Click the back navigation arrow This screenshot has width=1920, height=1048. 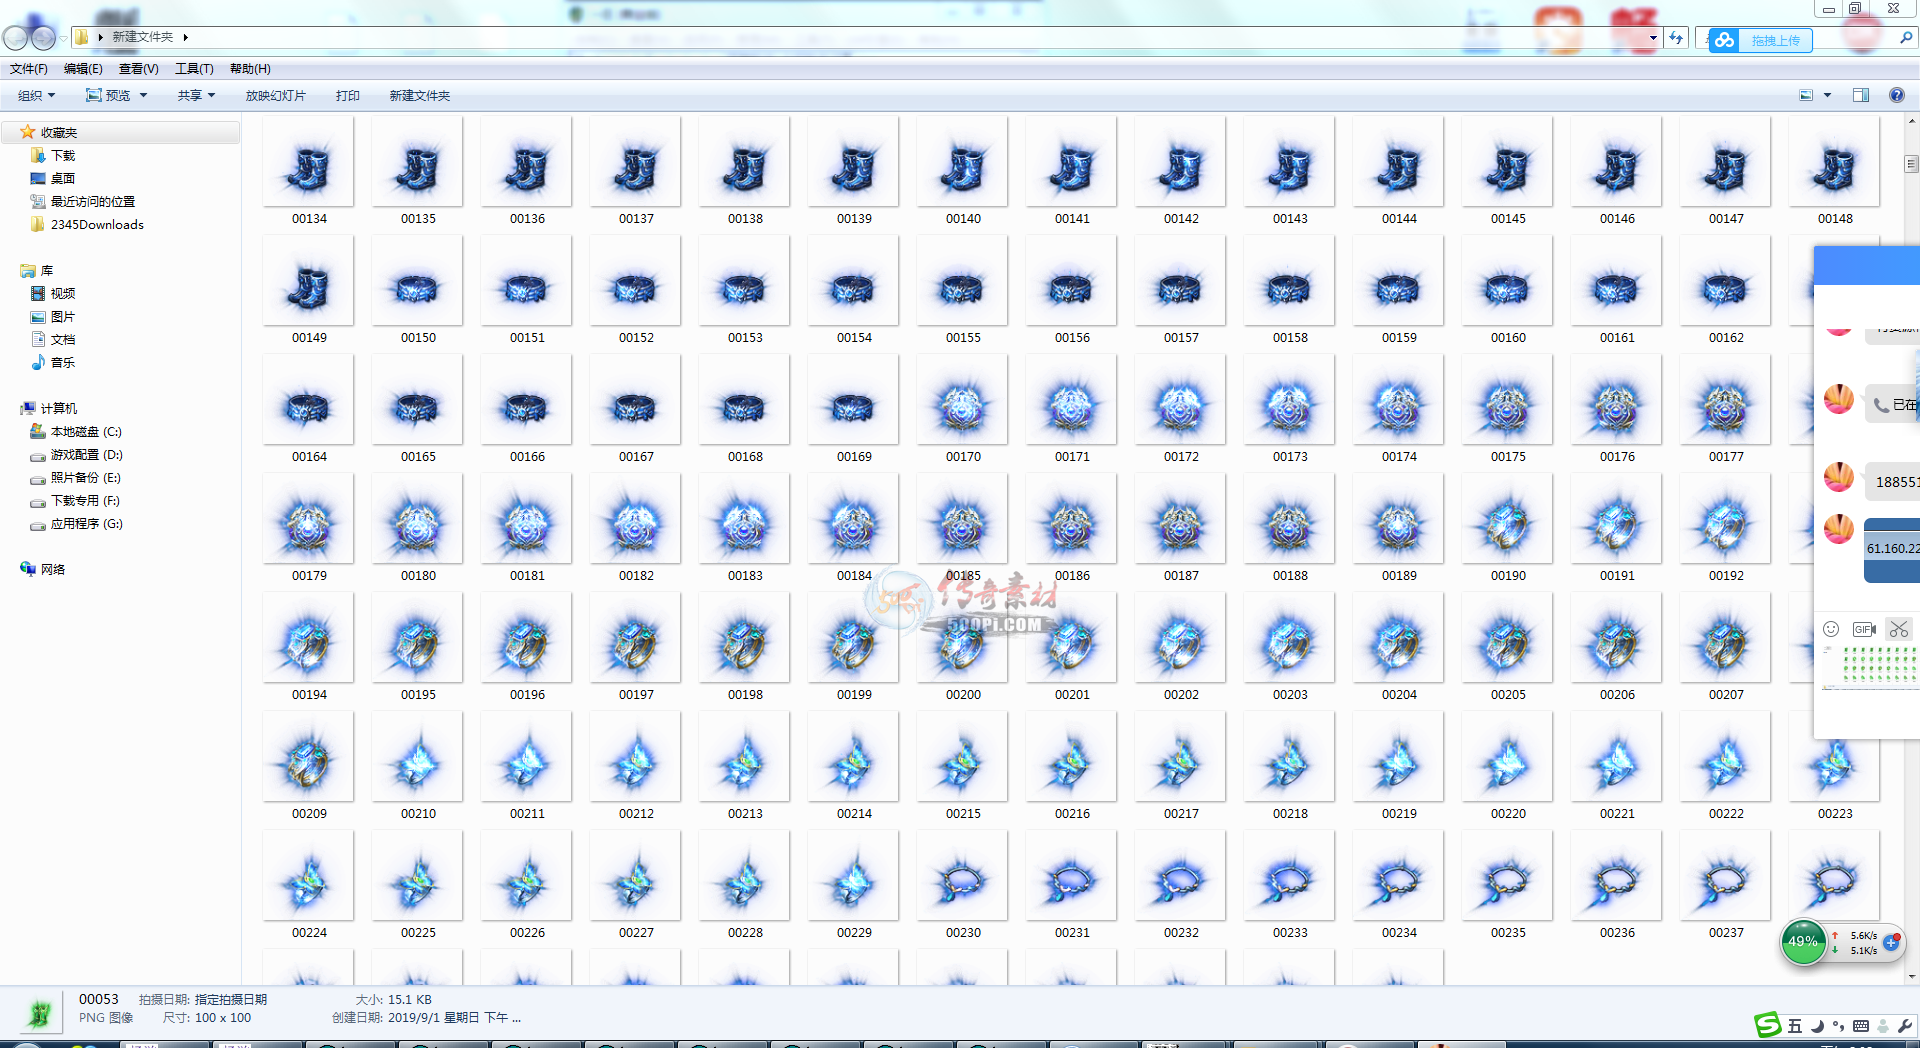(16, 38)
